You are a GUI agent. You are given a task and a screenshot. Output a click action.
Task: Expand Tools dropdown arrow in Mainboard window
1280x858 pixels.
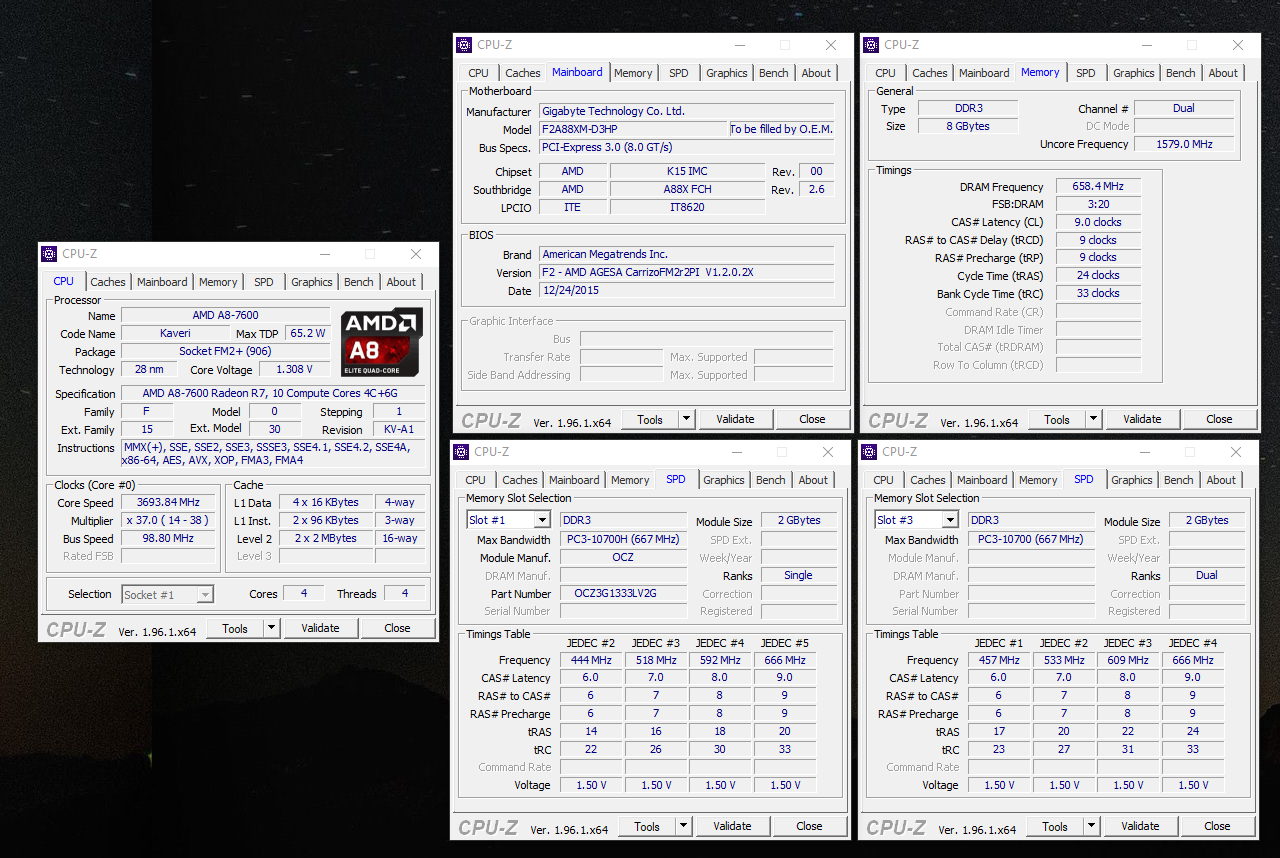point(687,419)
